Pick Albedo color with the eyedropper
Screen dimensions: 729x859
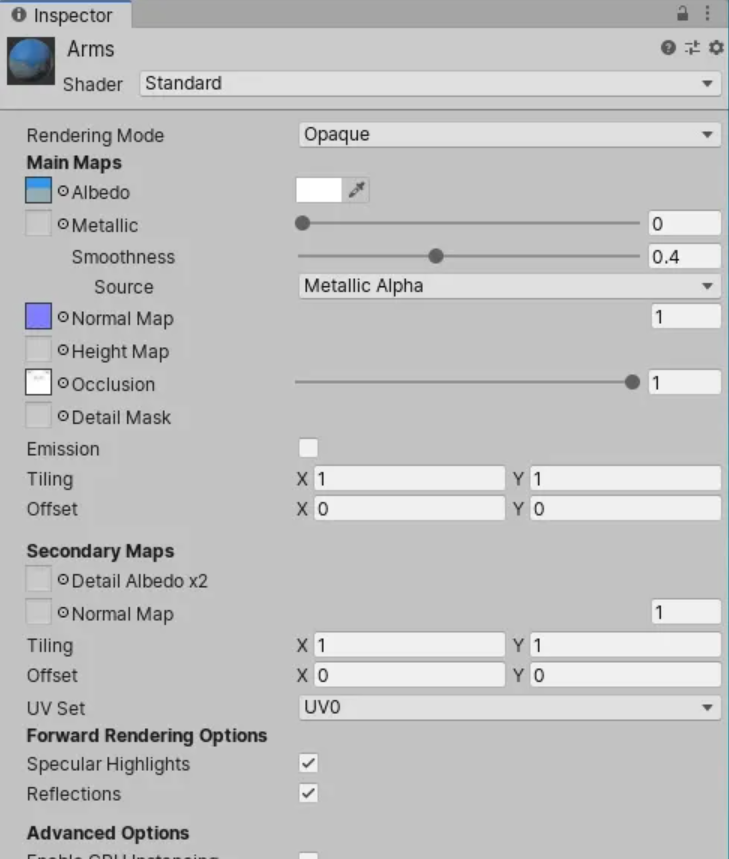[357, 191]
